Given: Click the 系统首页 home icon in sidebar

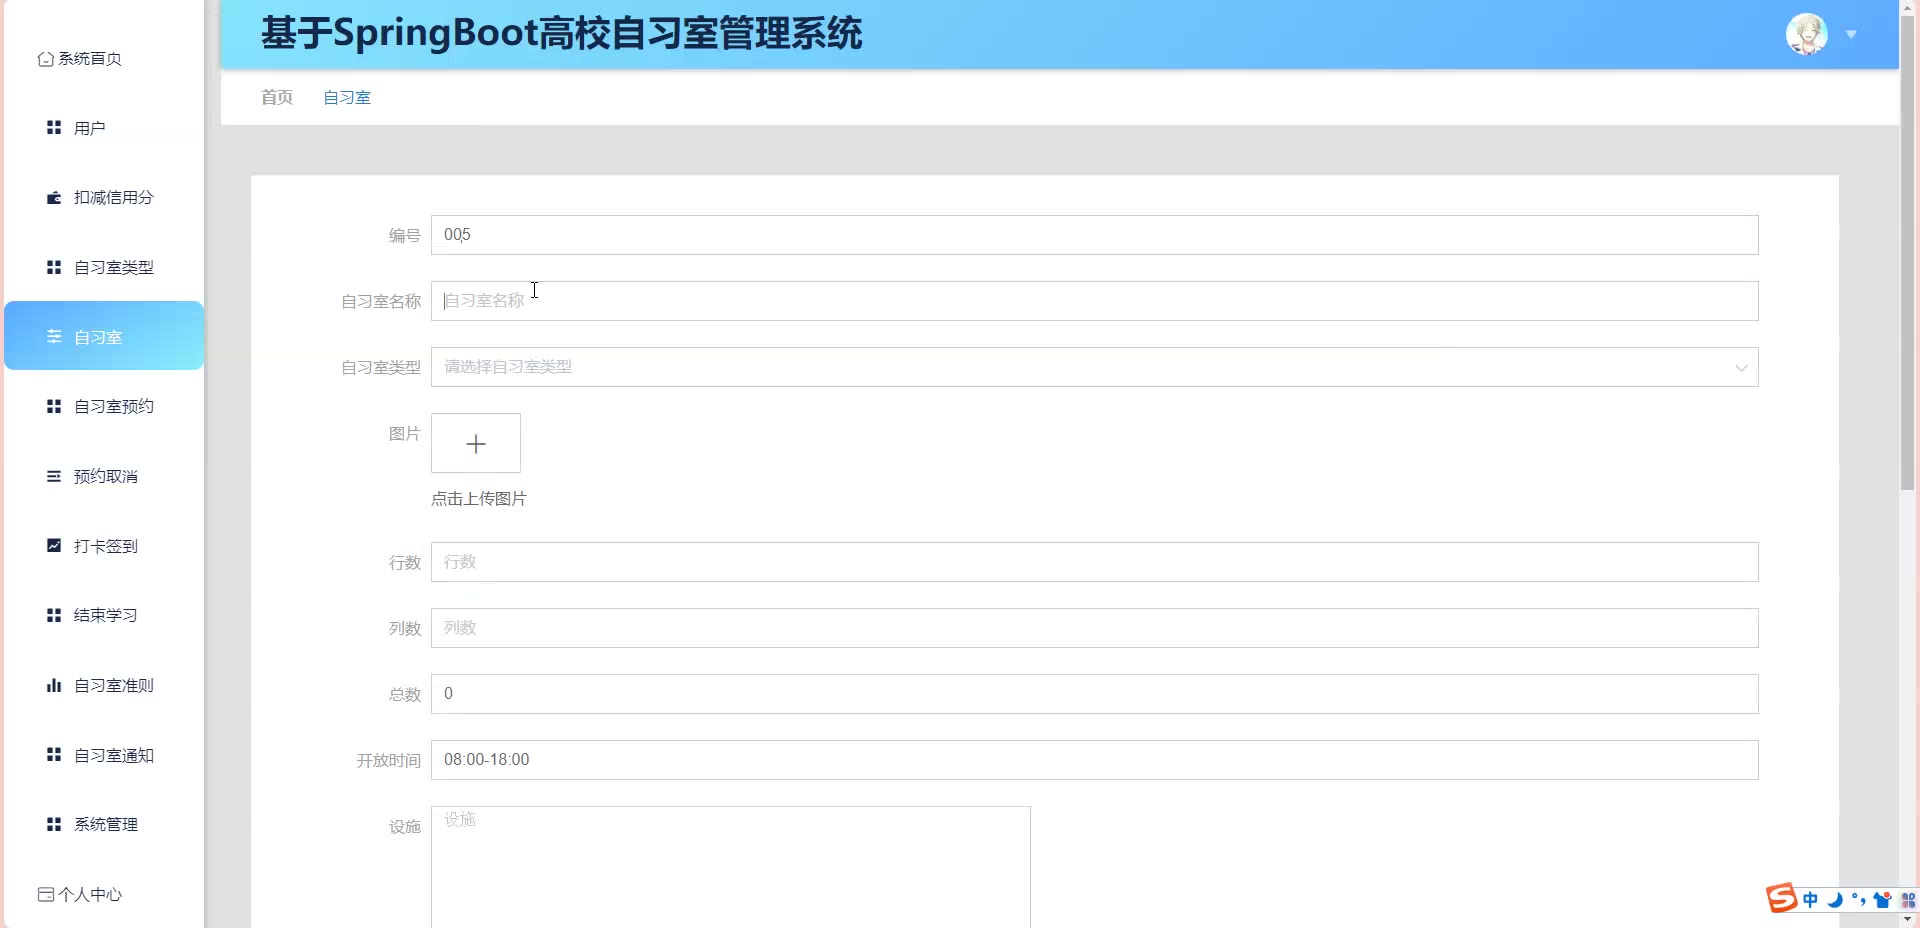Looking at the screenshot, I should 45,59.
